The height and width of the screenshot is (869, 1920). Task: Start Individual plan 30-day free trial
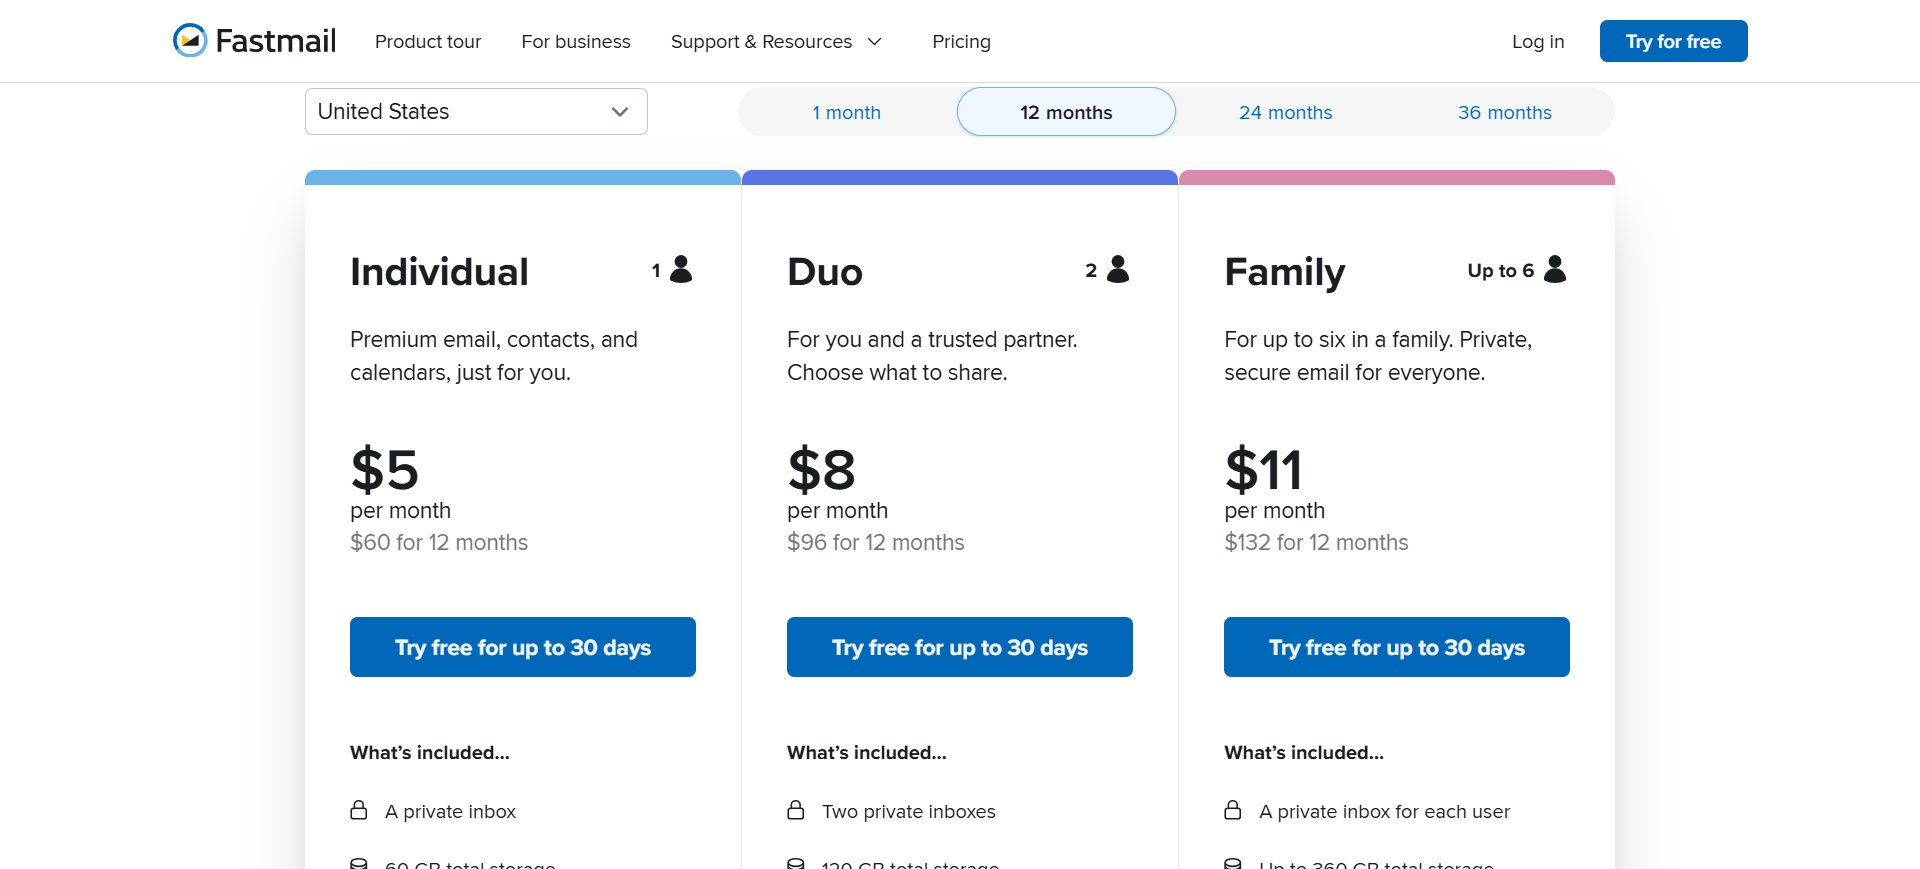click(x=523, y=647)
